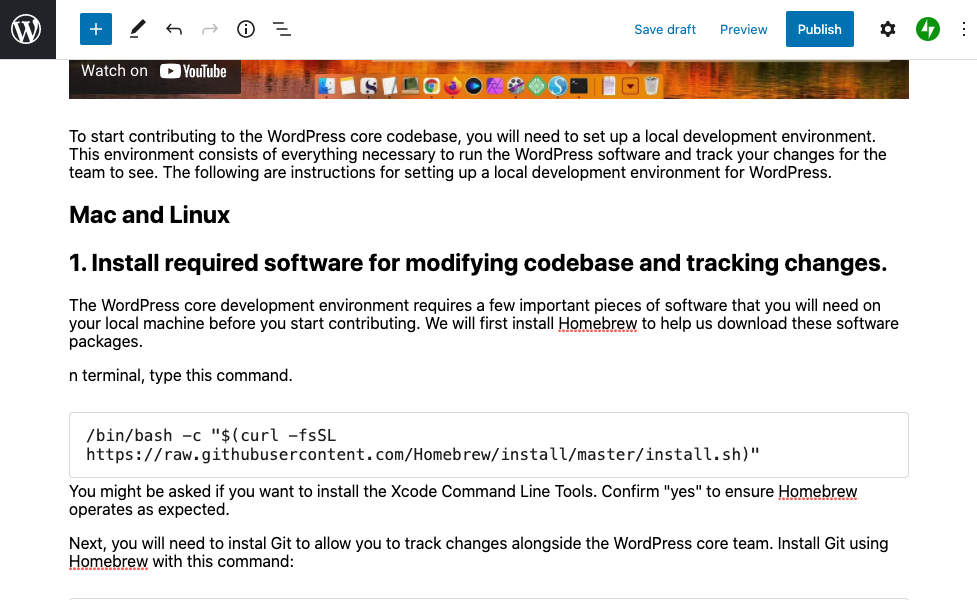Viewport: 977px width, 600px height.
Task: Open the Save draft option
Action: (664, 29)
